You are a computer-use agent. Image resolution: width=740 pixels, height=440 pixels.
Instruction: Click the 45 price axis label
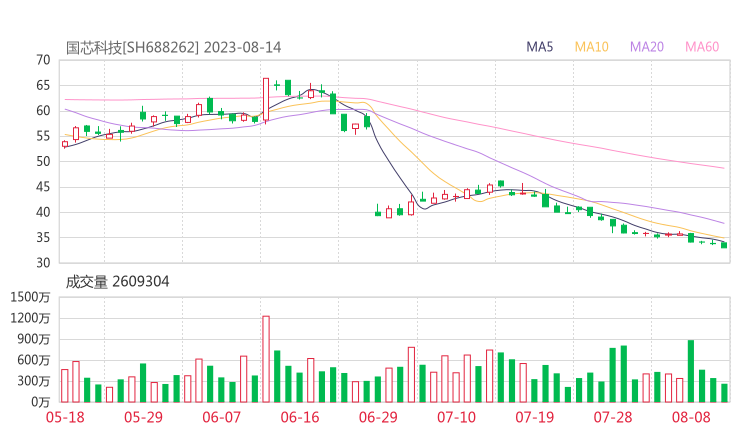tap(43, 187)
